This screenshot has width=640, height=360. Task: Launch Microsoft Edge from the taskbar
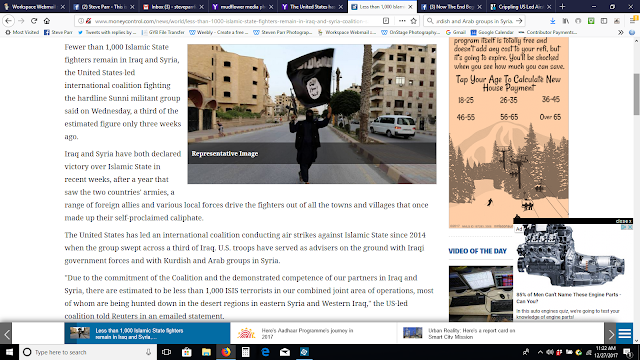coord(265,352)
